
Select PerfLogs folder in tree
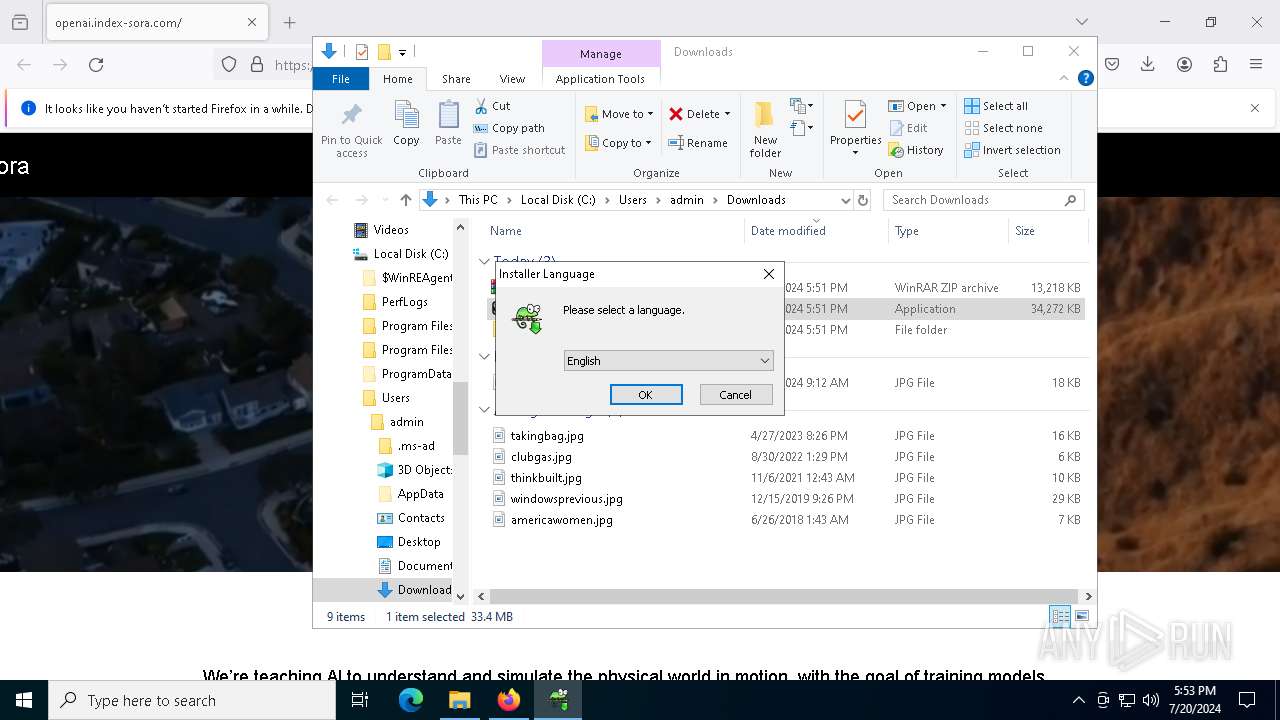pos(405,302)
